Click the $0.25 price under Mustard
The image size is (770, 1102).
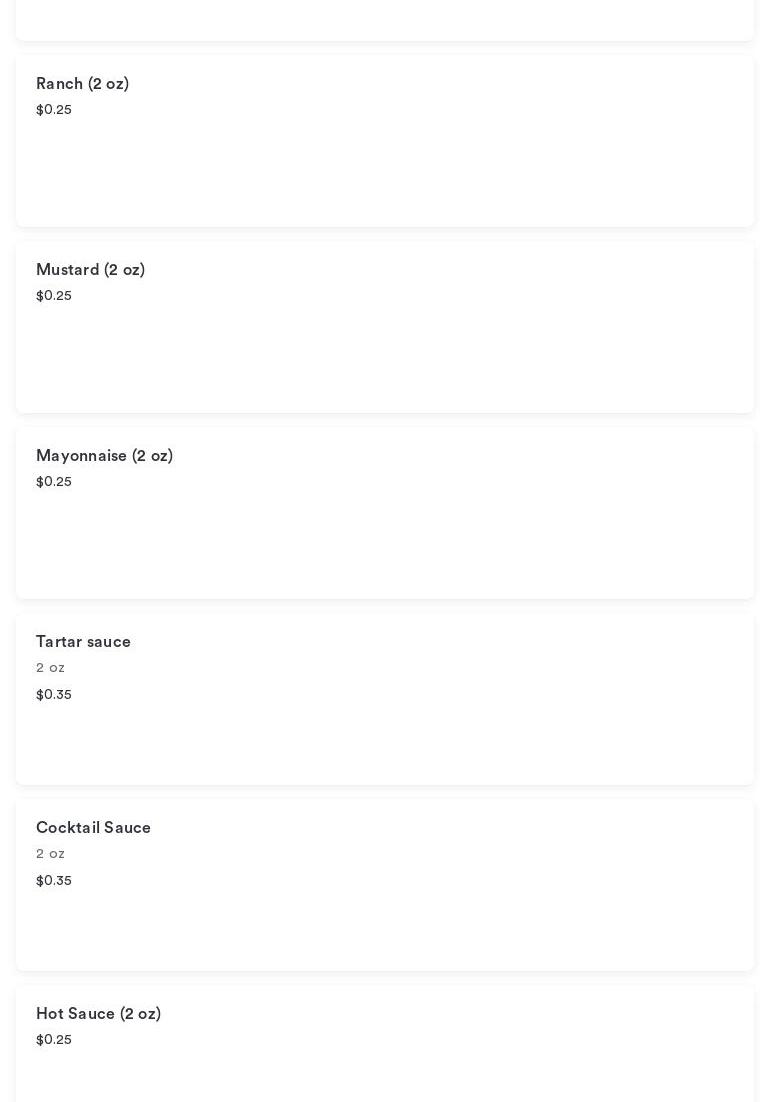click(54, 296)
